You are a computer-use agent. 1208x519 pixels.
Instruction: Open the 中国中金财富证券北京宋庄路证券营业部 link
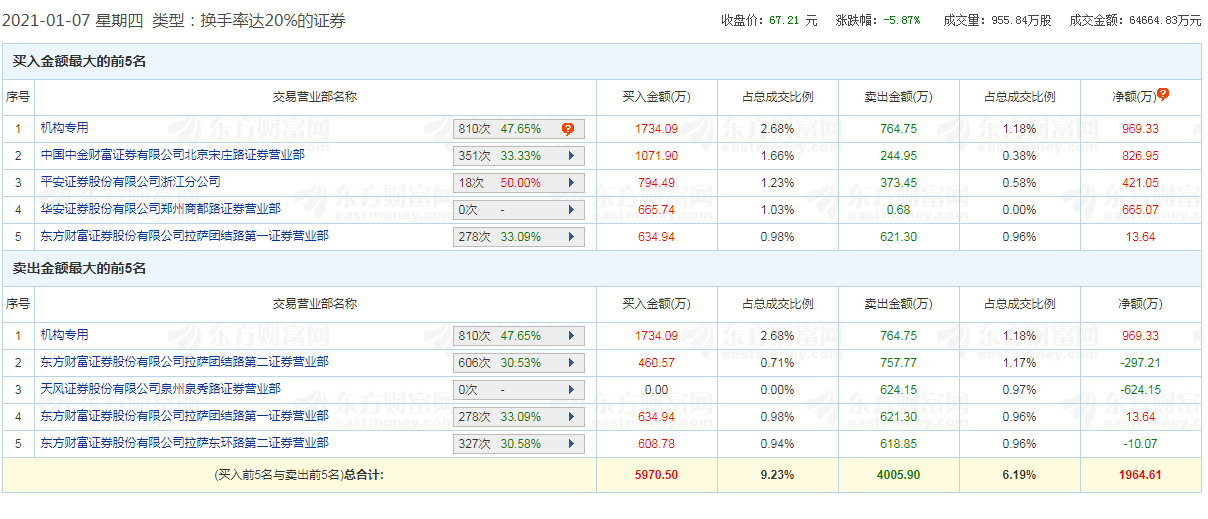[172, 155]
